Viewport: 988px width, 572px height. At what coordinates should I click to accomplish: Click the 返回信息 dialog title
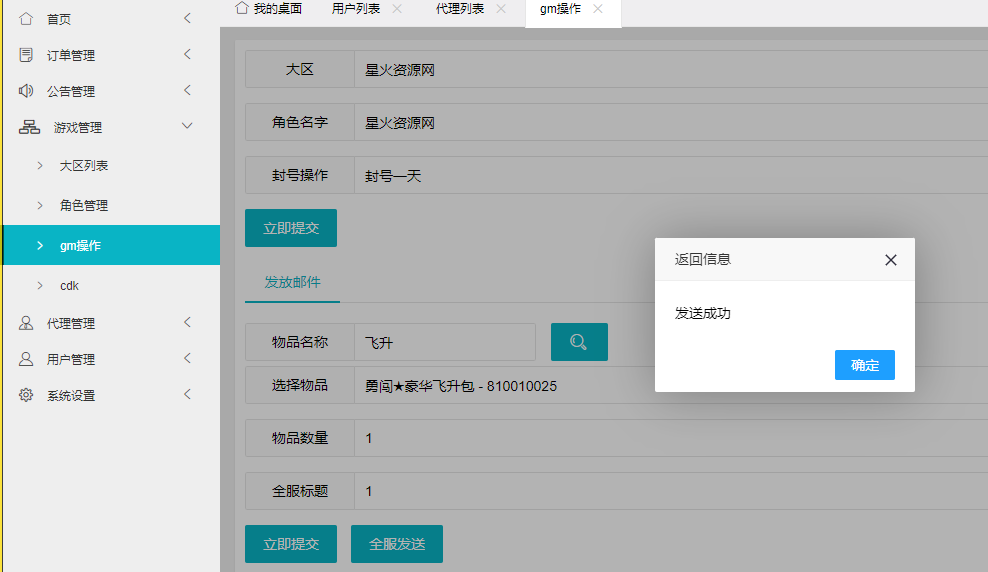point(703,260)
